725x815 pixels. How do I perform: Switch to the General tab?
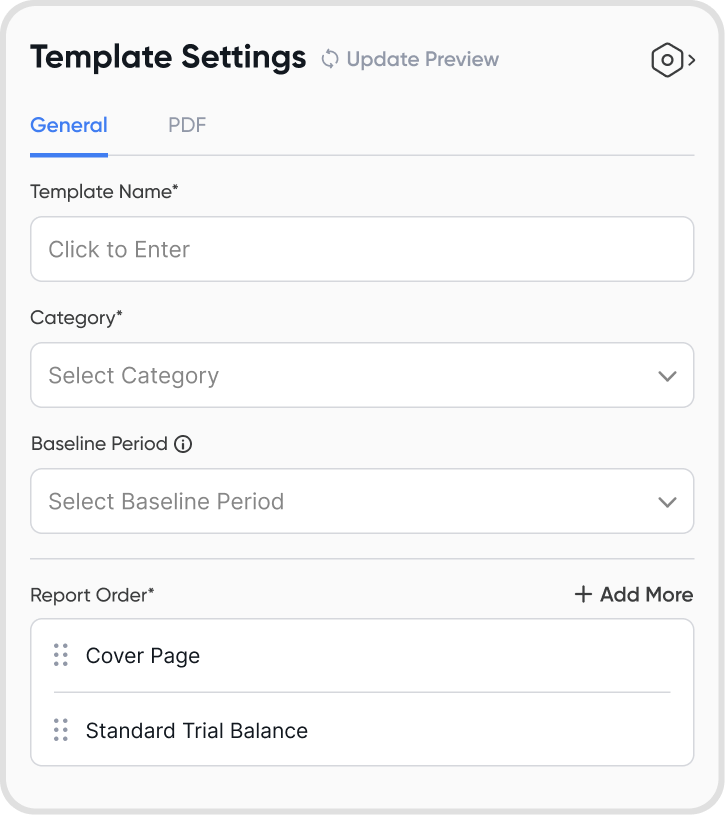coord(69,125)
